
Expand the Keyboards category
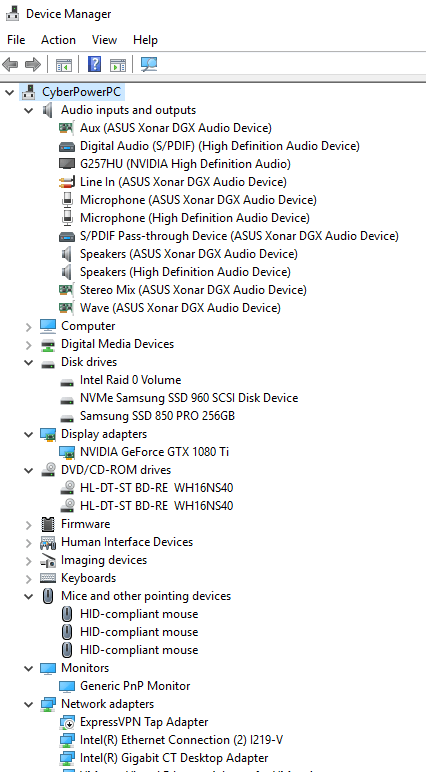pyautogui.click(x=29, y=579)
